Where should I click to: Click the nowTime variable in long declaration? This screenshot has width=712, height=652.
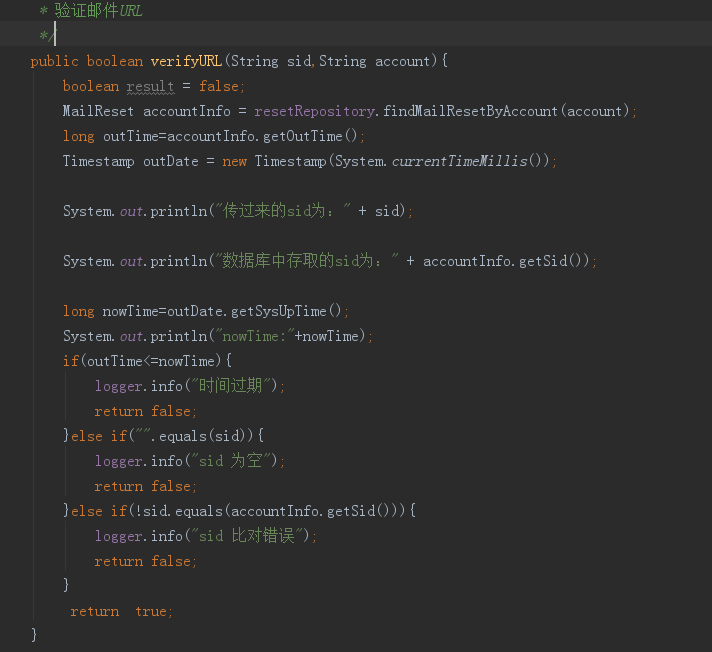[130, 311]
